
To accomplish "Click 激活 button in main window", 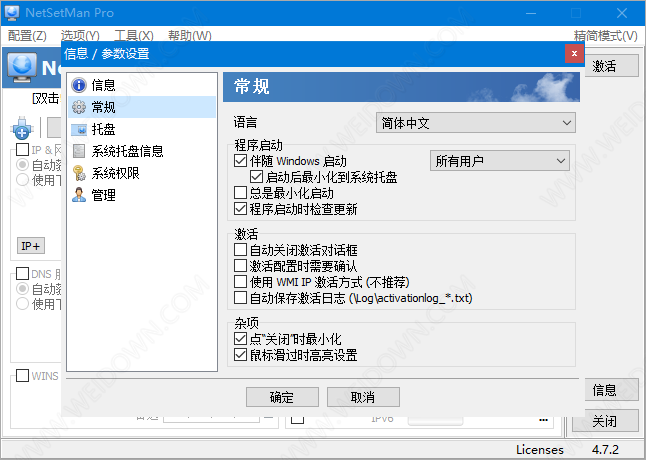I will (x=611, y=66).
